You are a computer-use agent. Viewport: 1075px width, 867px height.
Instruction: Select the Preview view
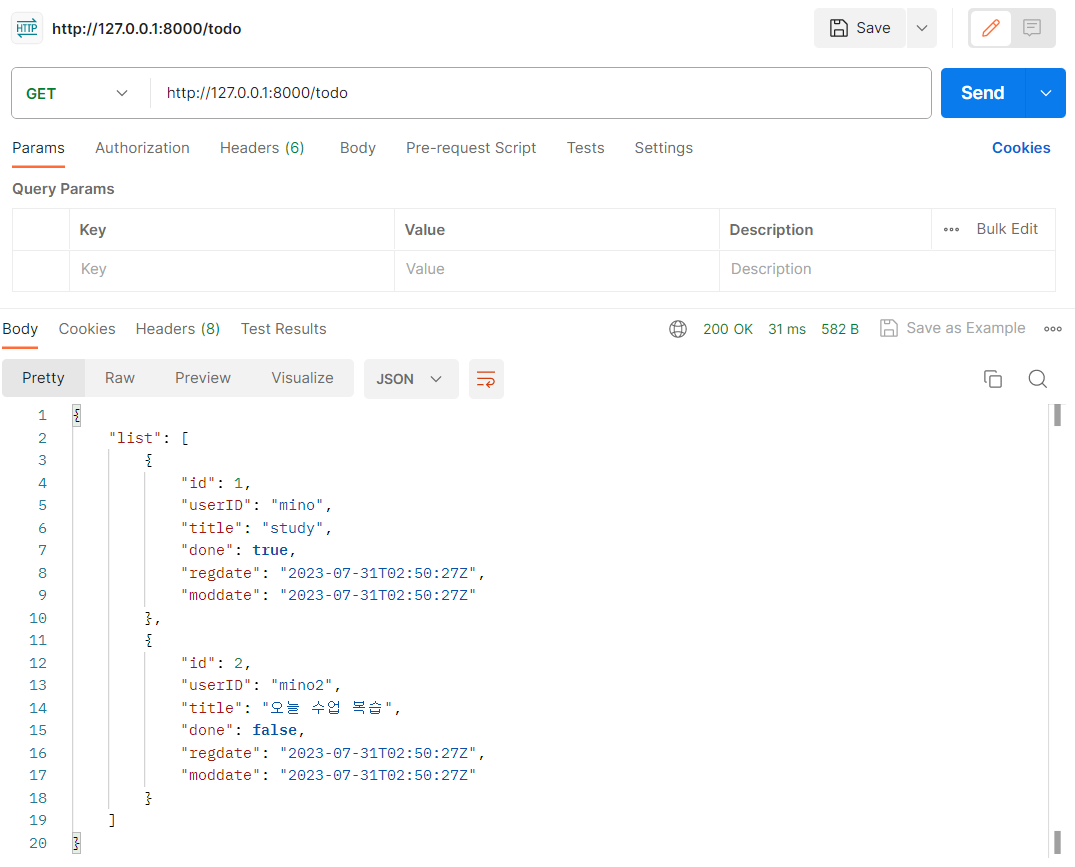[203, 378]
